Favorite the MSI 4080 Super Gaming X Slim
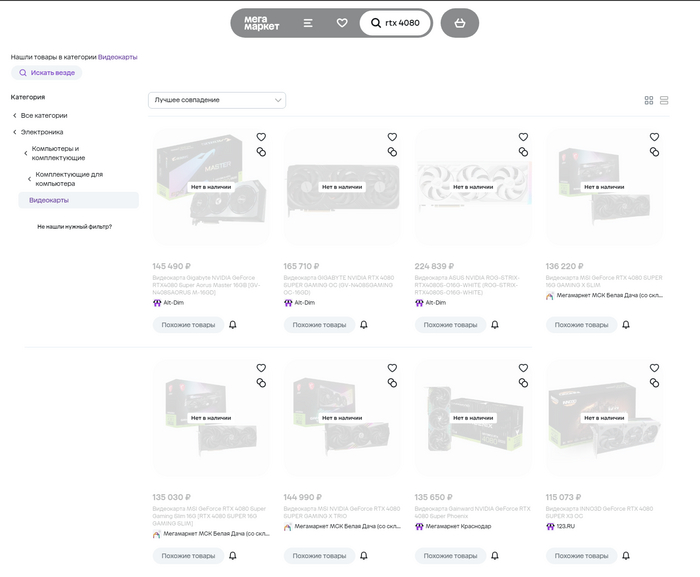700x577 pixels. click(x=654, y=137)
